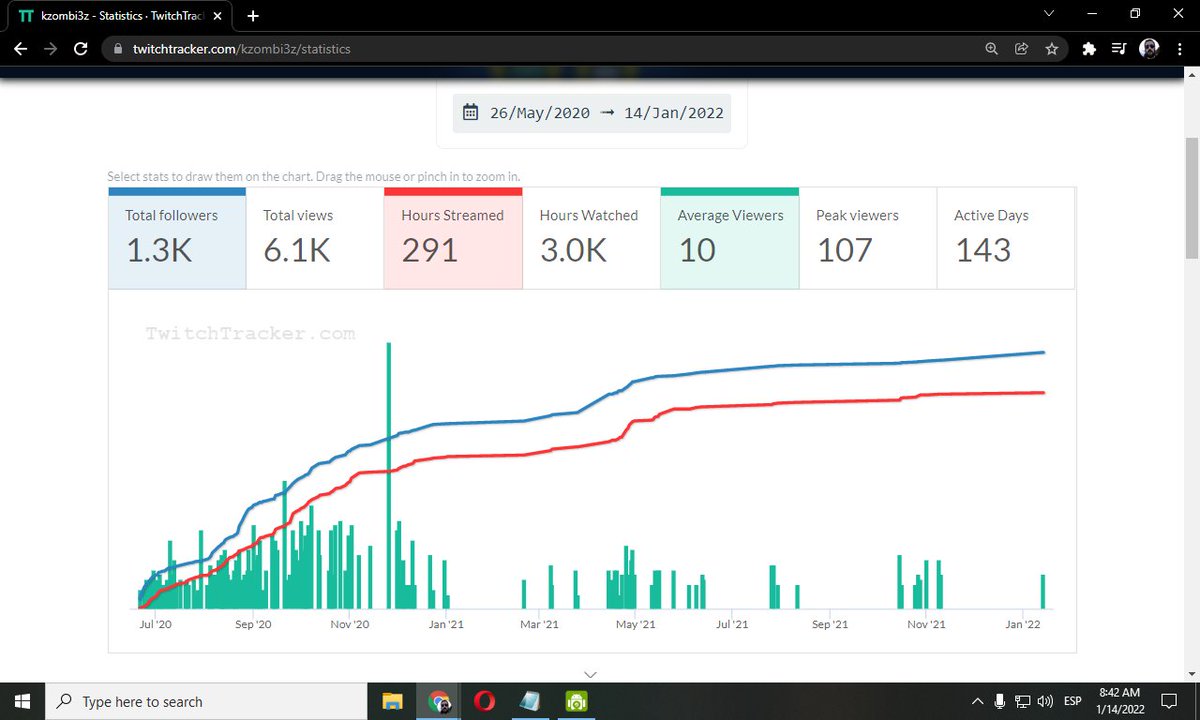
Task: Share this page icon in address bar
Action: pyautogui.click(x=1021, y=48)
